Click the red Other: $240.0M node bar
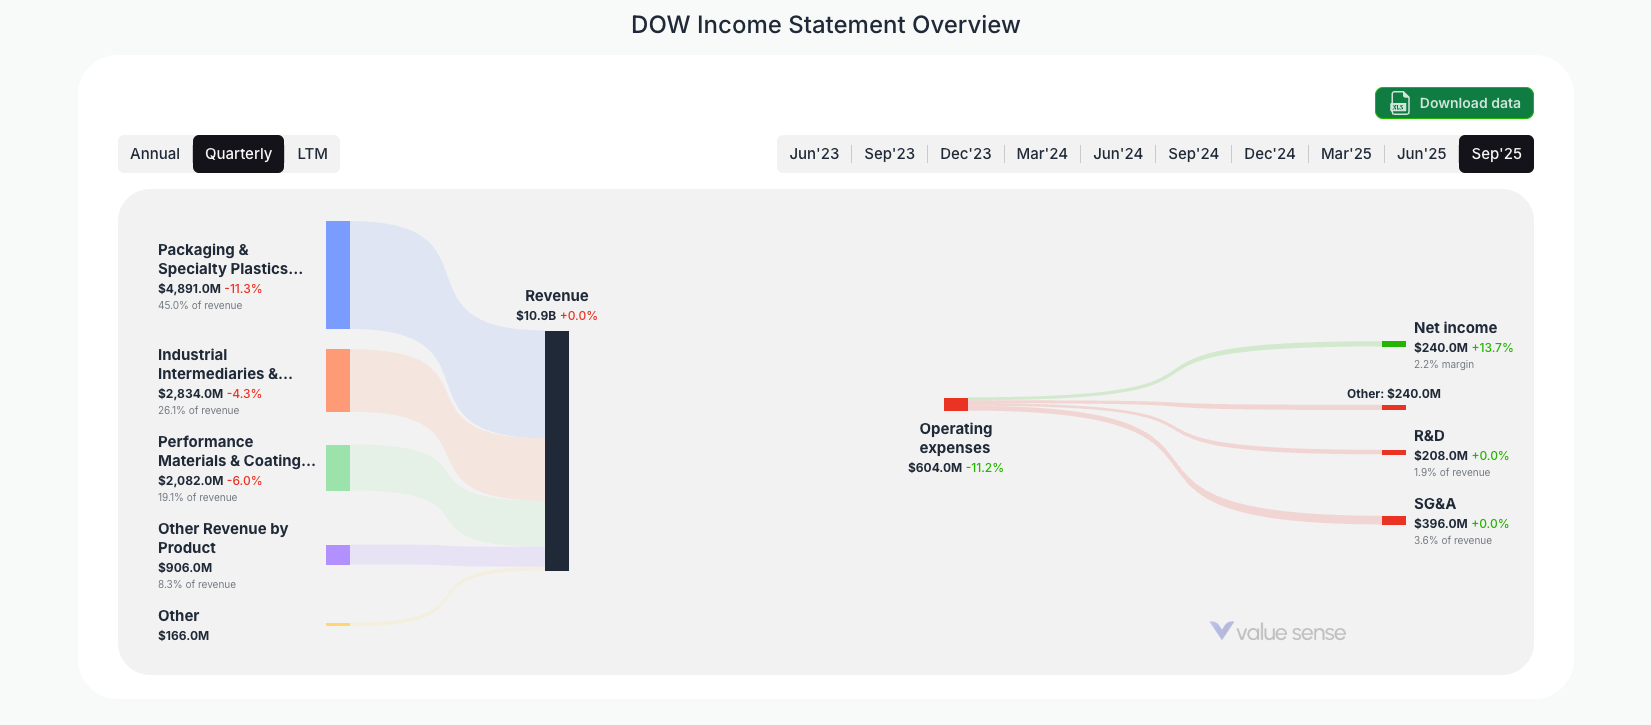Viewport: 1651px width, 725px height. [x=1394, y=407]
